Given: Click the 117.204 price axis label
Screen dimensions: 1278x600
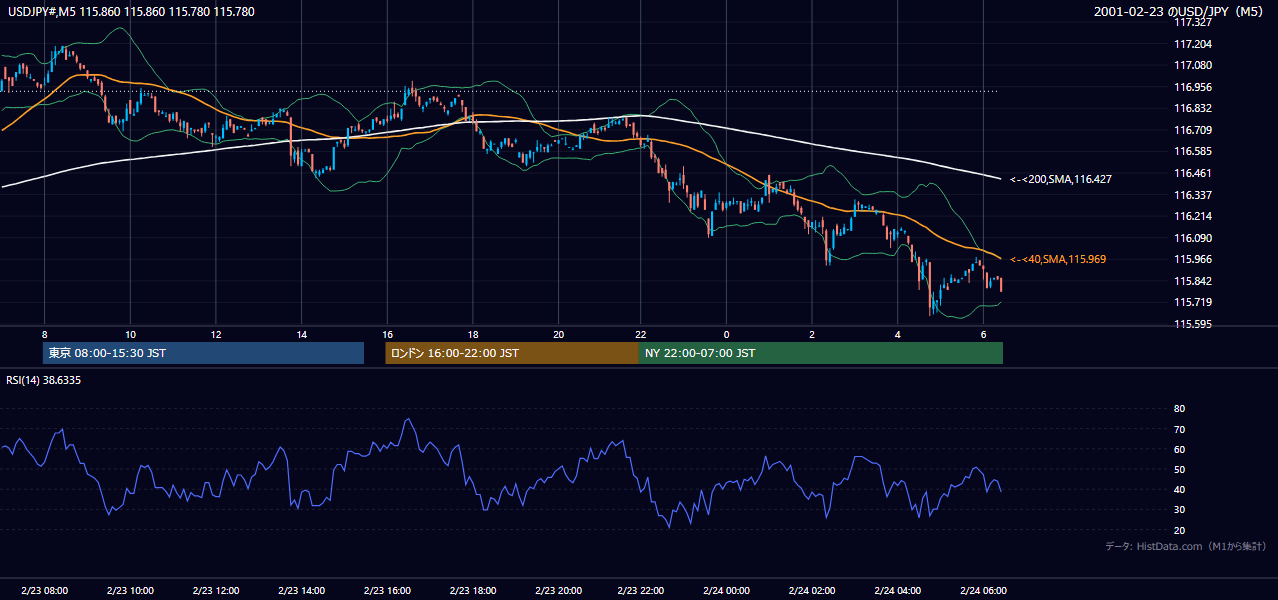Looking at the screenshot, I should [1193, 44].
